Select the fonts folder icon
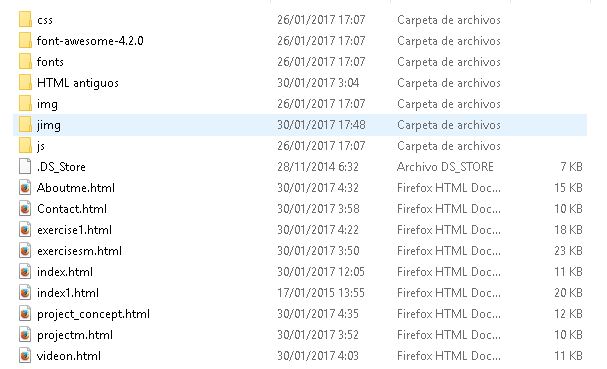Viewport: 607px width, 369px height. tap(25, 61)
